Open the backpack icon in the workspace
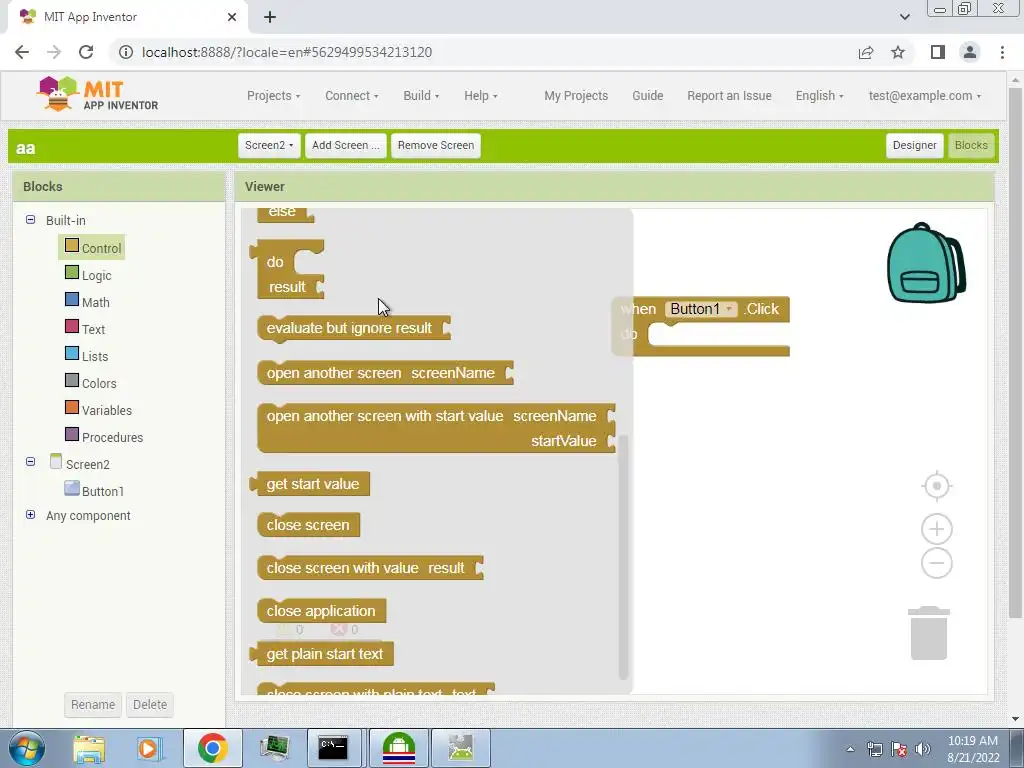Image resolution: width=1024 pixels, height=768 pixels. [926, 263]
